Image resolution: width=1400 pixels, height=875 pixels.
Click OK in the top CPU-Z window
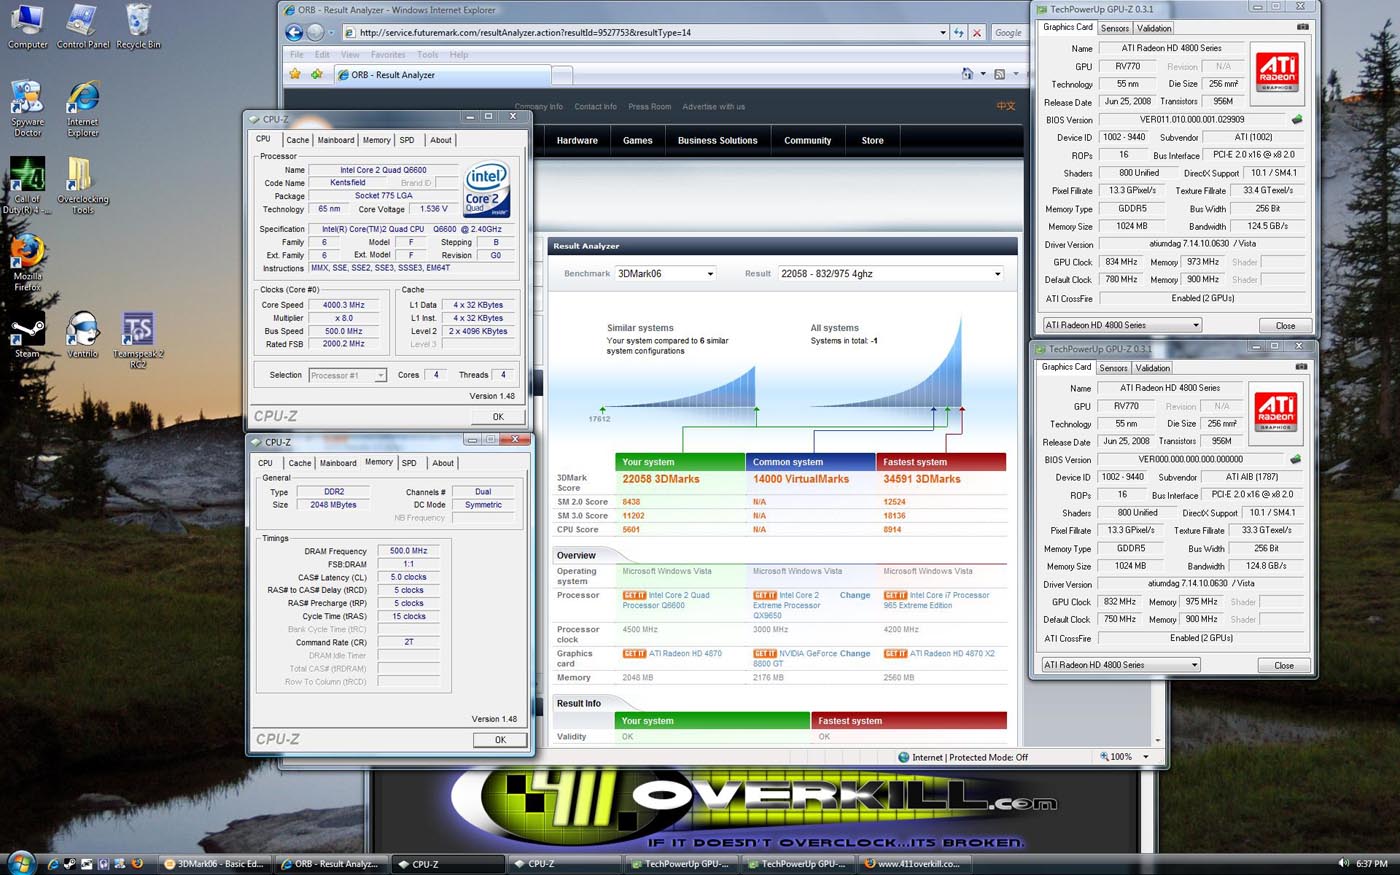498,417
